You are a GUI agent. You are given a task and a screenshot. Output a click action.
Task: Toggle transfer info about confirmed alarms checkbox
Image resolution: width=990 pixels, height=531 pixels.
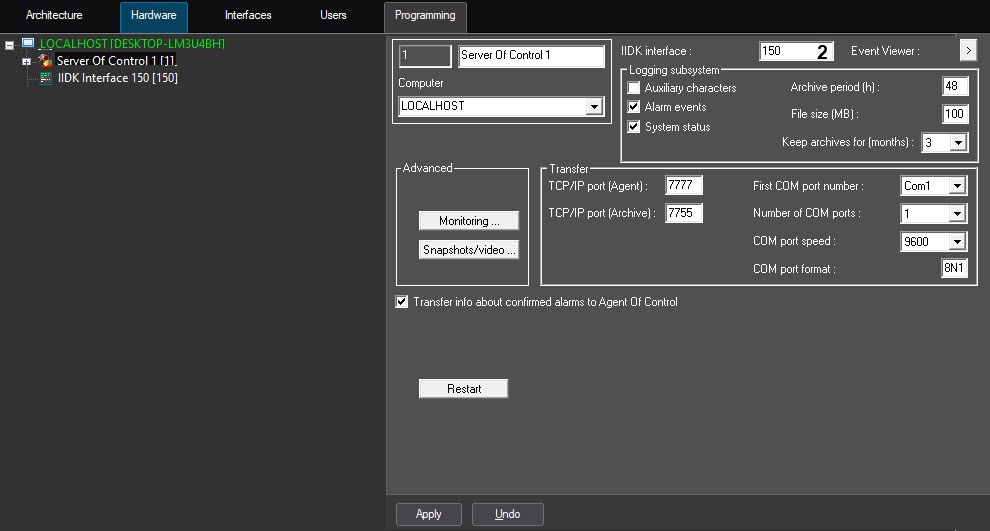point(402,302)
